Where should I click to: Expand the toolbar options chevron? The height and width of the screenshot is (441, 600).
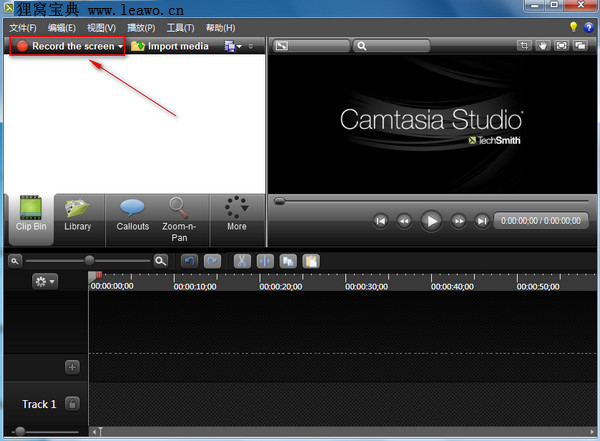[251, 46]
